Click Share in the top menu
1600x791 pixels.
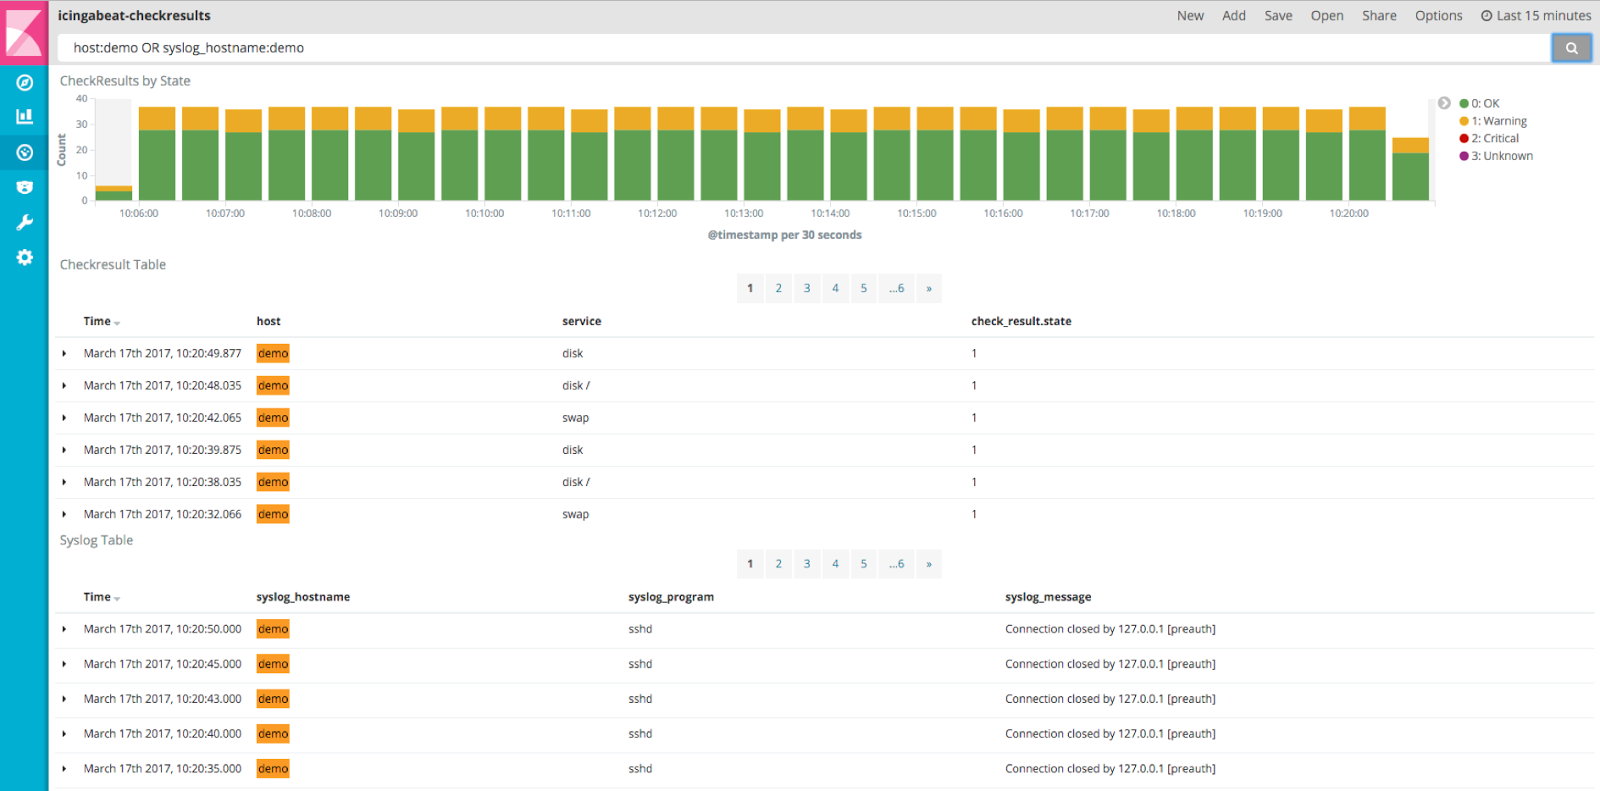pos(1379,16)
